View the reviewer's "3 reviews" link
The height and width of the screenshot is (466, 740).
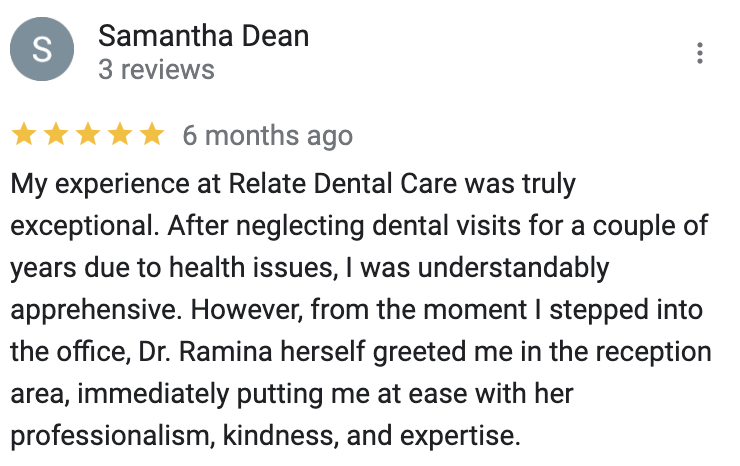click(156, 70)
